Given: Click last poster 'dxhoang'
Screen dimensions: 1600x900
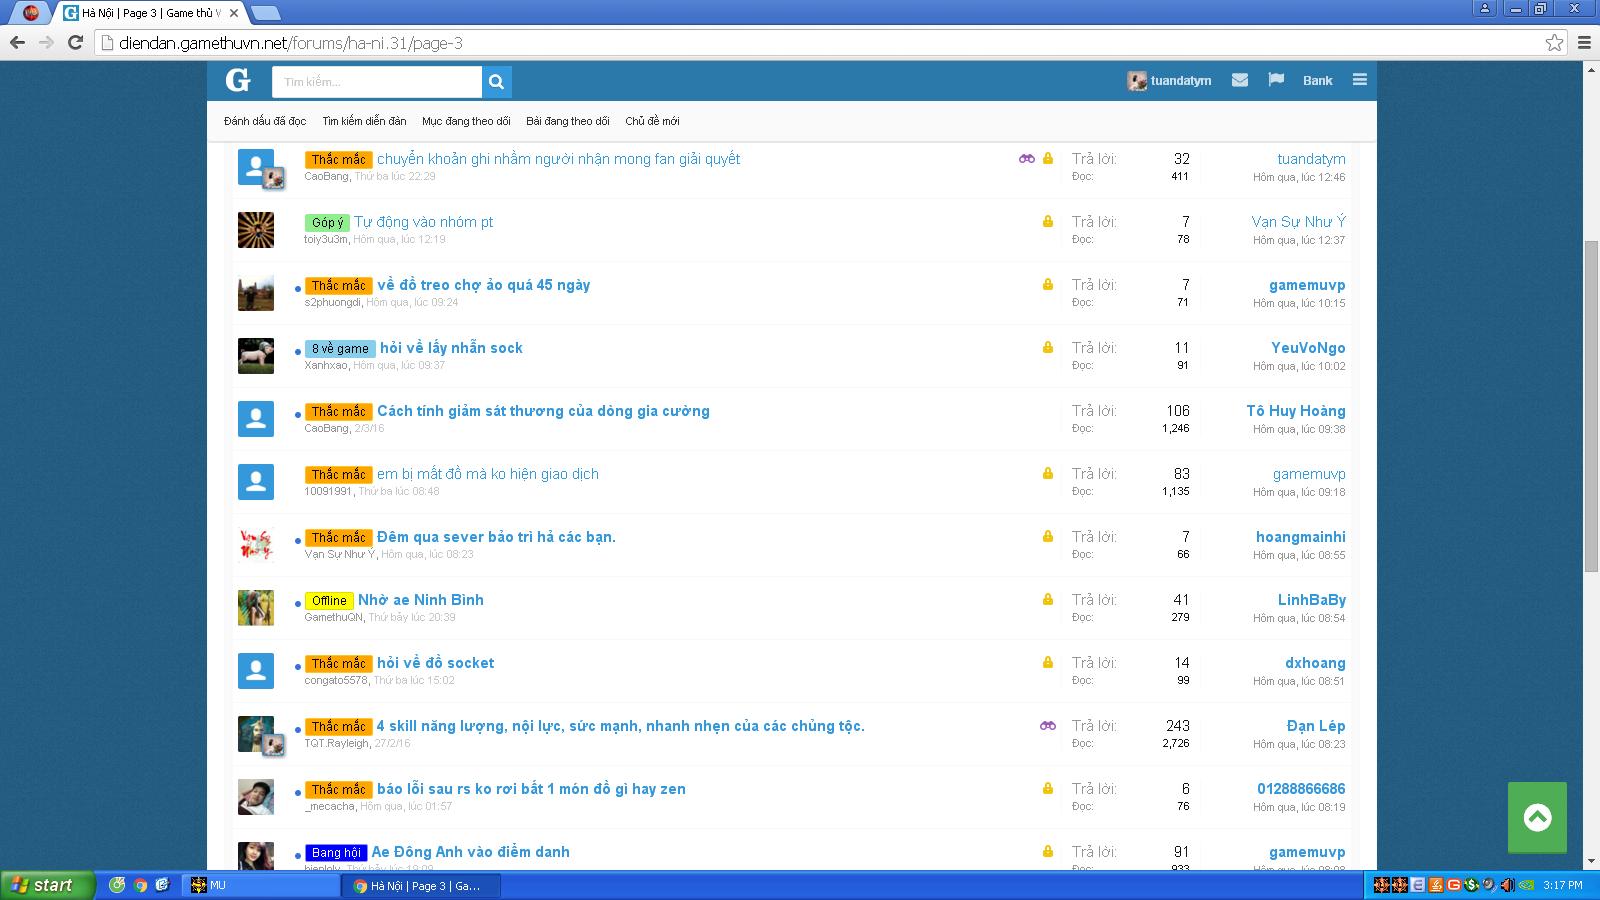Looking at the screenshot, I should (1315, 663).
